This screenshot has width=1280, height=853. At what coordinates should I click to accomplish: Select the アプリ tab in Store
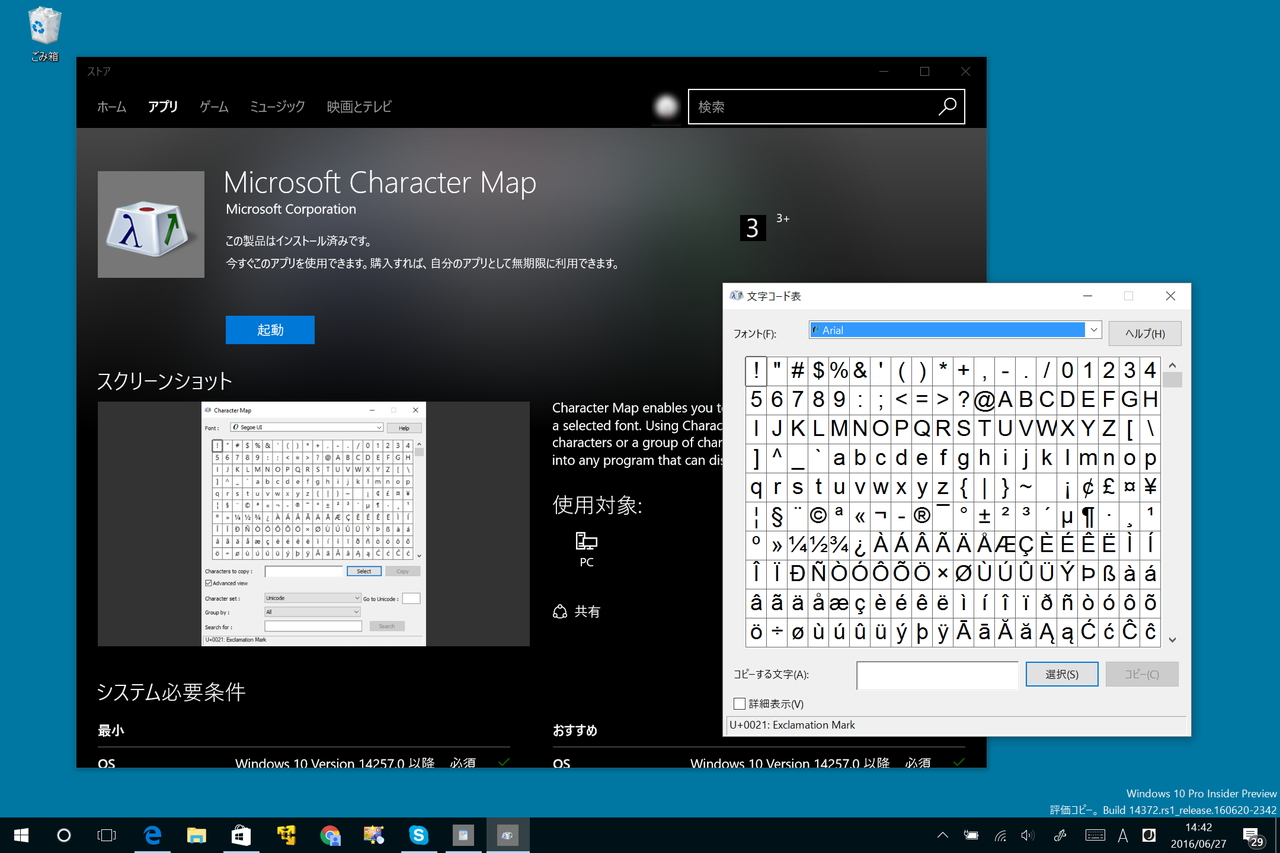(163, 107)
